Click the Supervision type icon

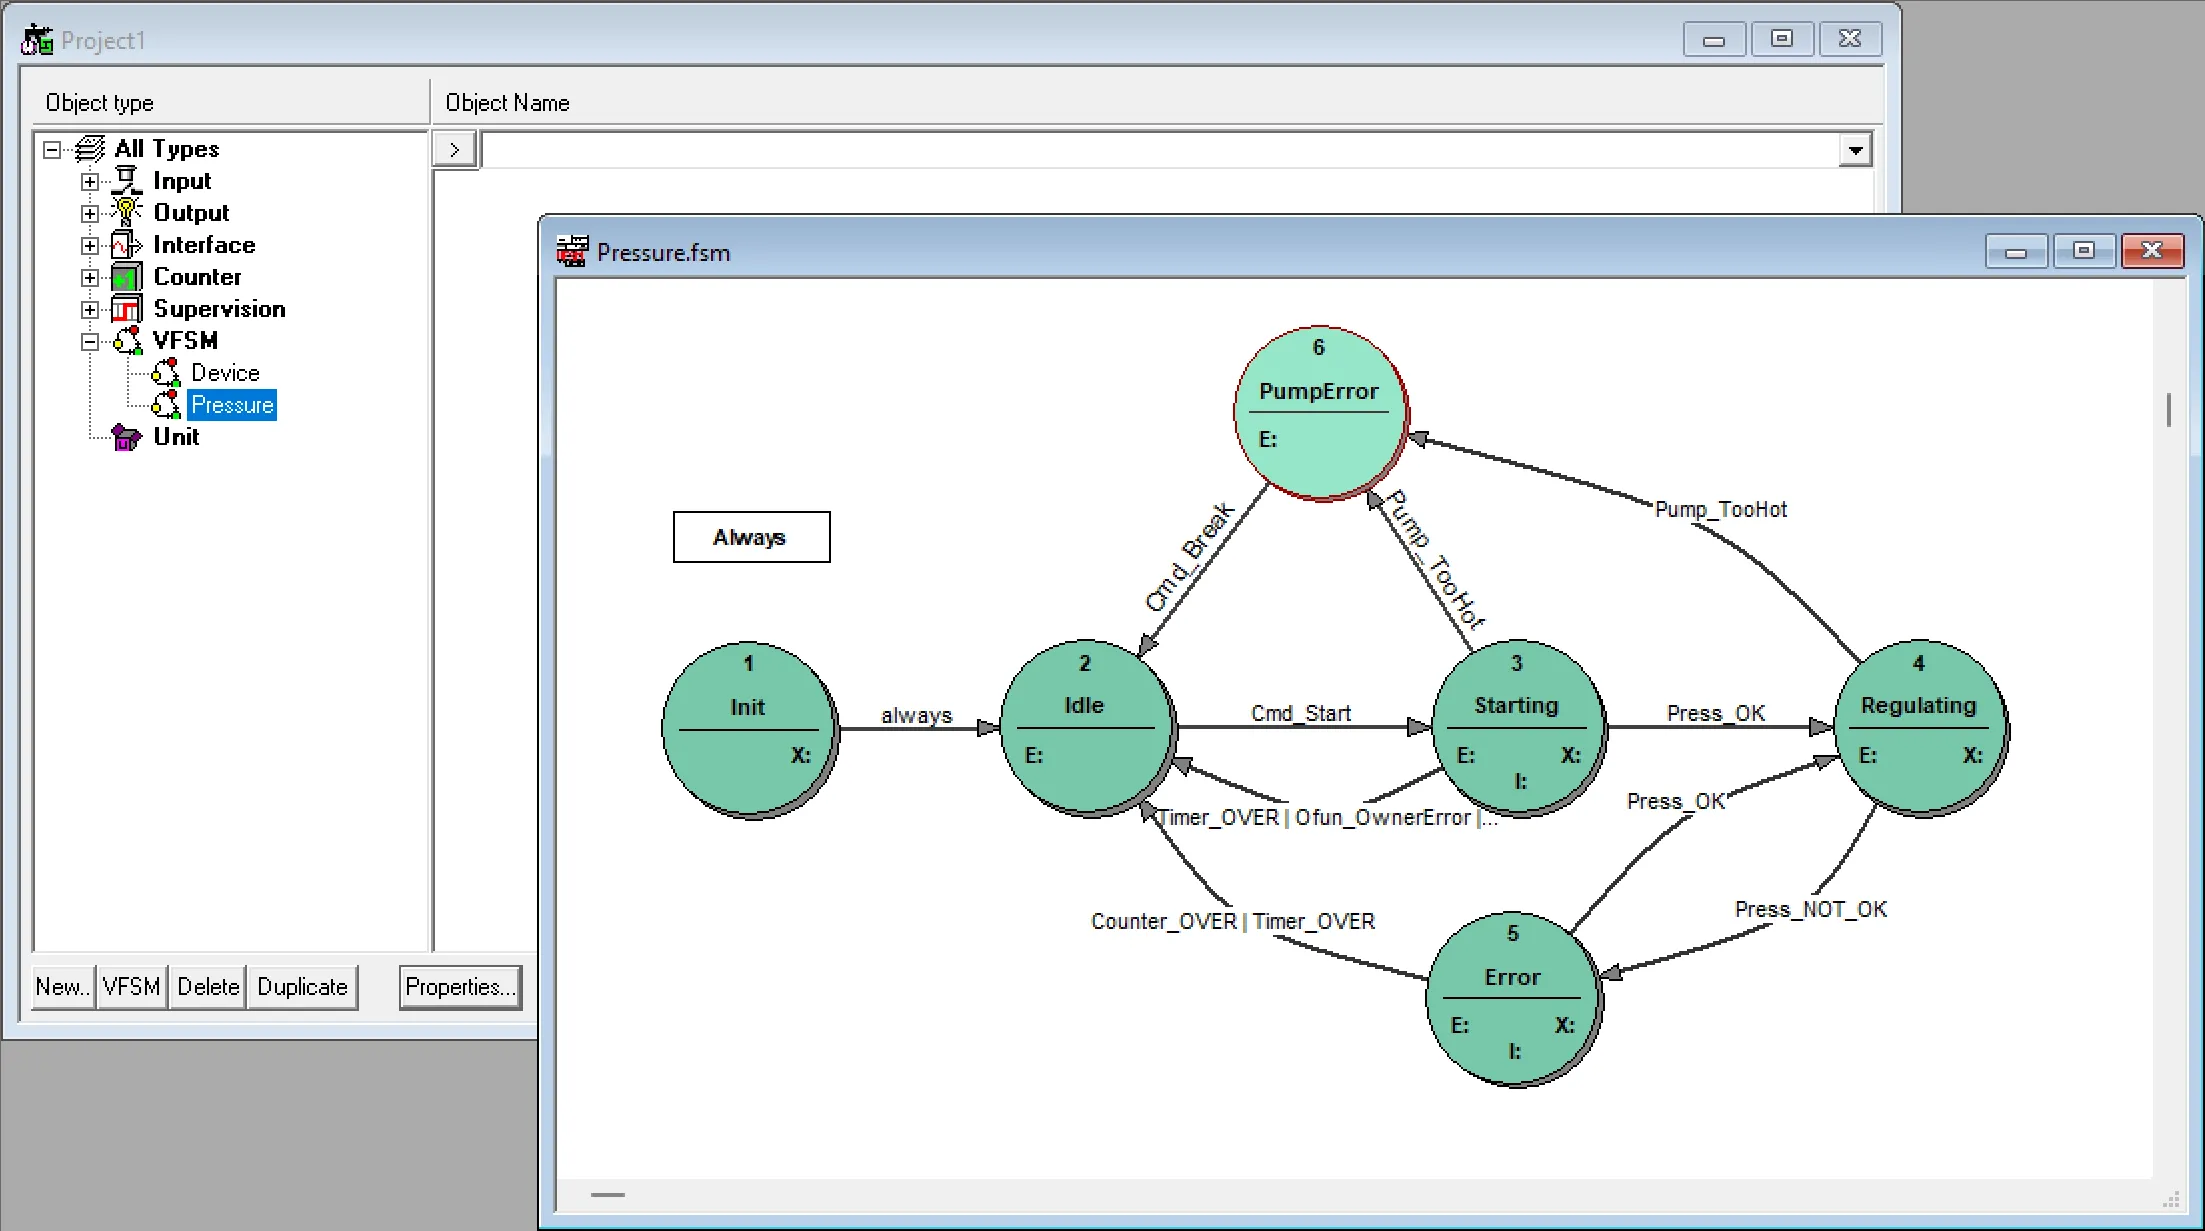pyautogui.click(x=126, y=309)
